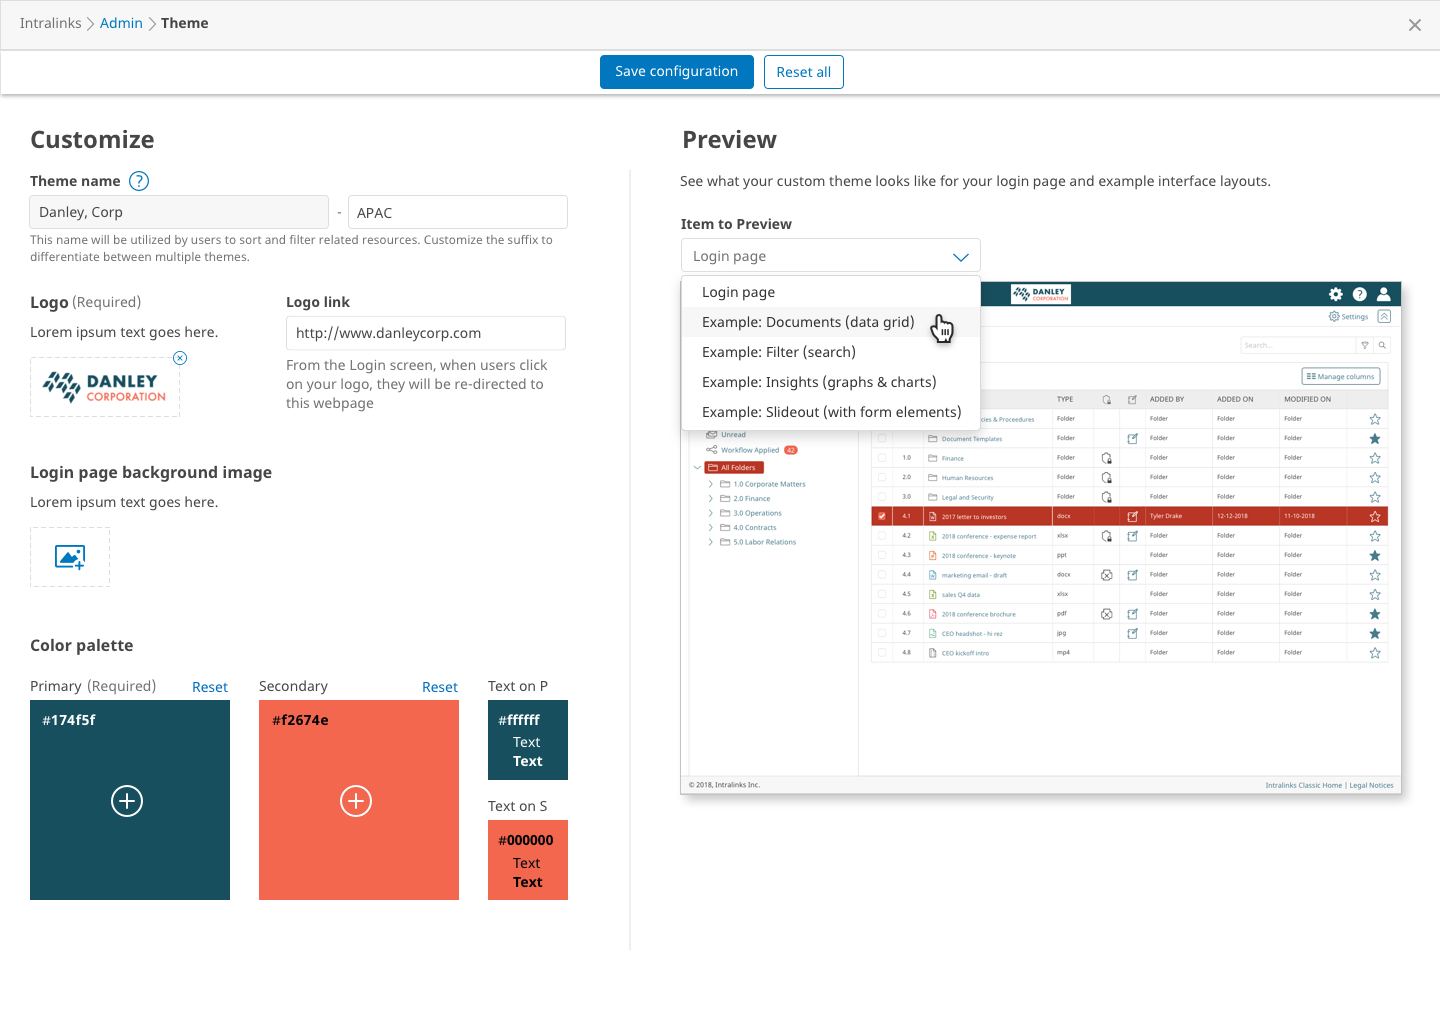Open Settings link in preview

pyautogui.click(x=1349, y=316)
